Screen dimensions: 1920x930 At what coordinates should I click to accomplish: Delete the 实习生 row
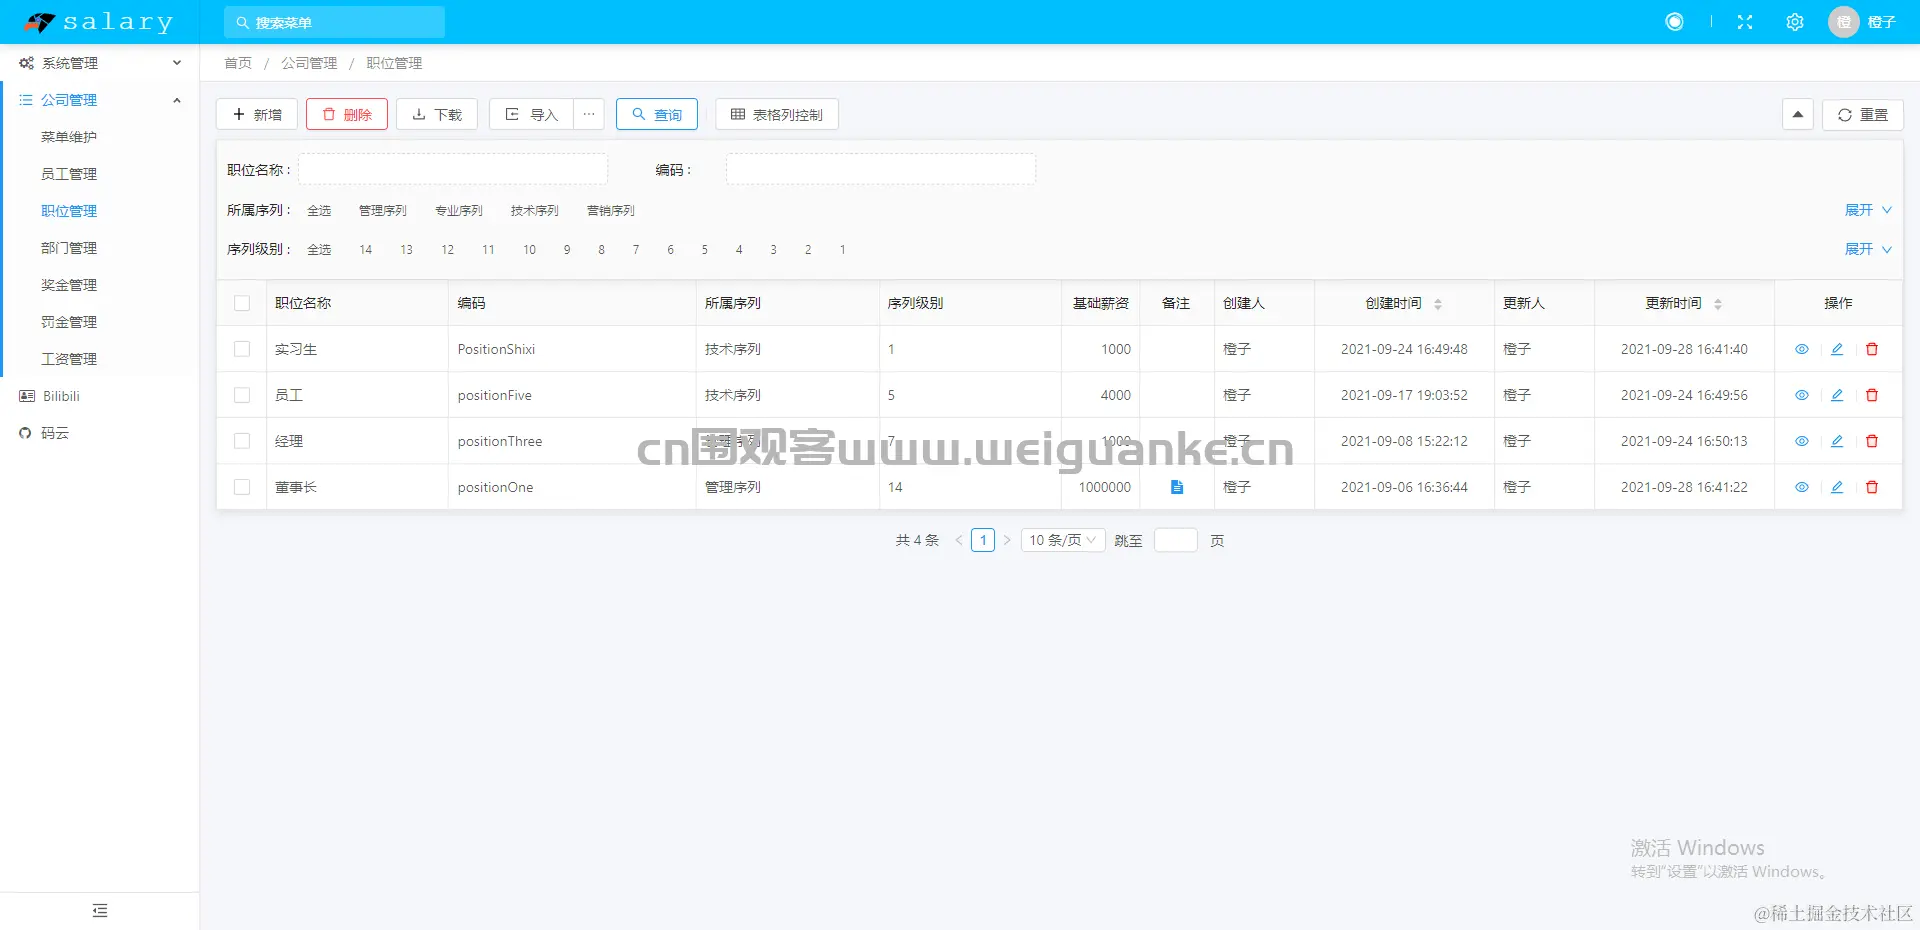click(1872, 349)
